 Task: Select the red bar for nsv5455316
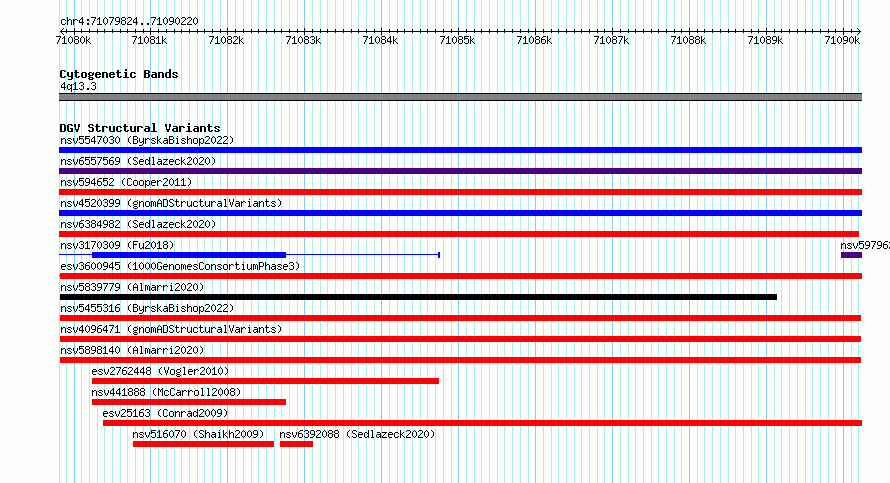pyautogui.click(x=460, y=318)
